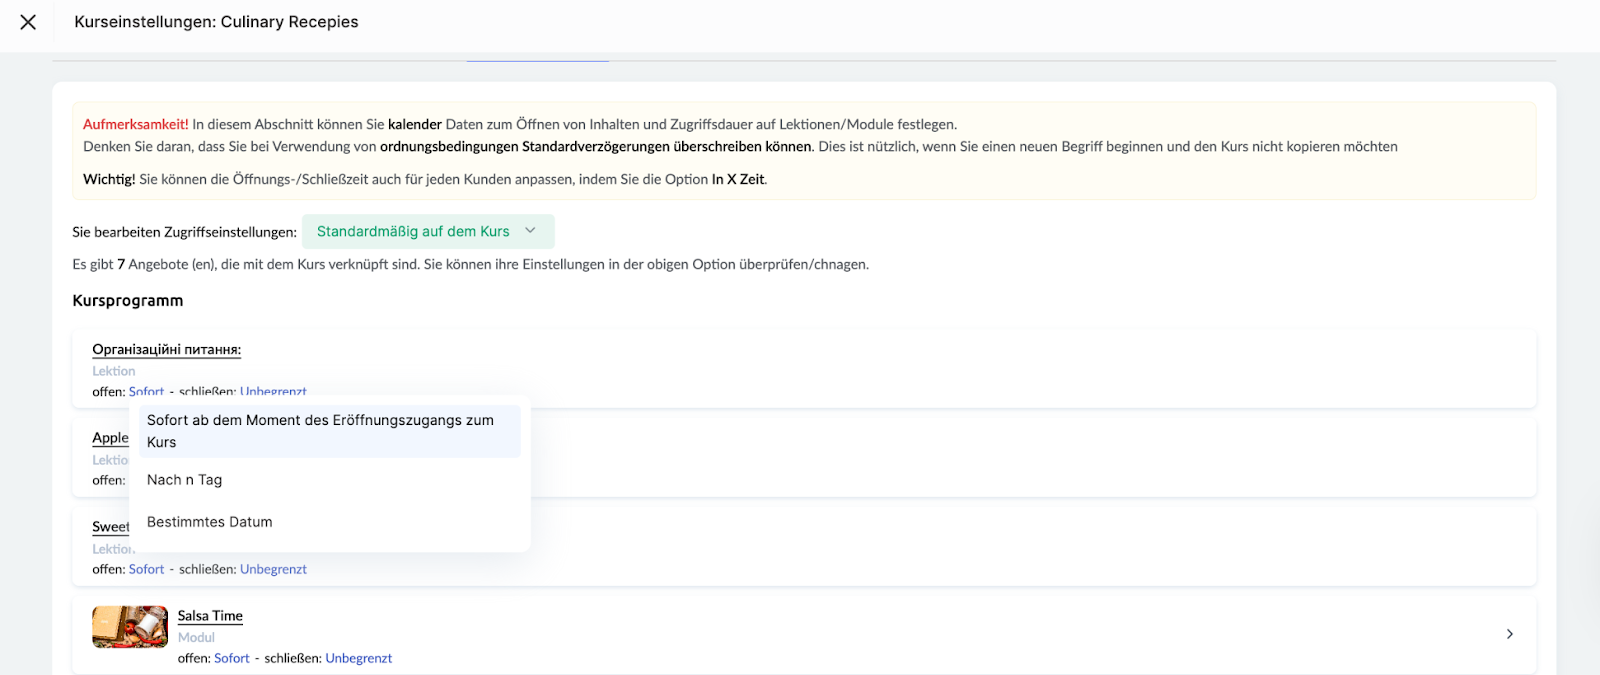Open the 'Sweet' lesson title

(x=110, y=527)
